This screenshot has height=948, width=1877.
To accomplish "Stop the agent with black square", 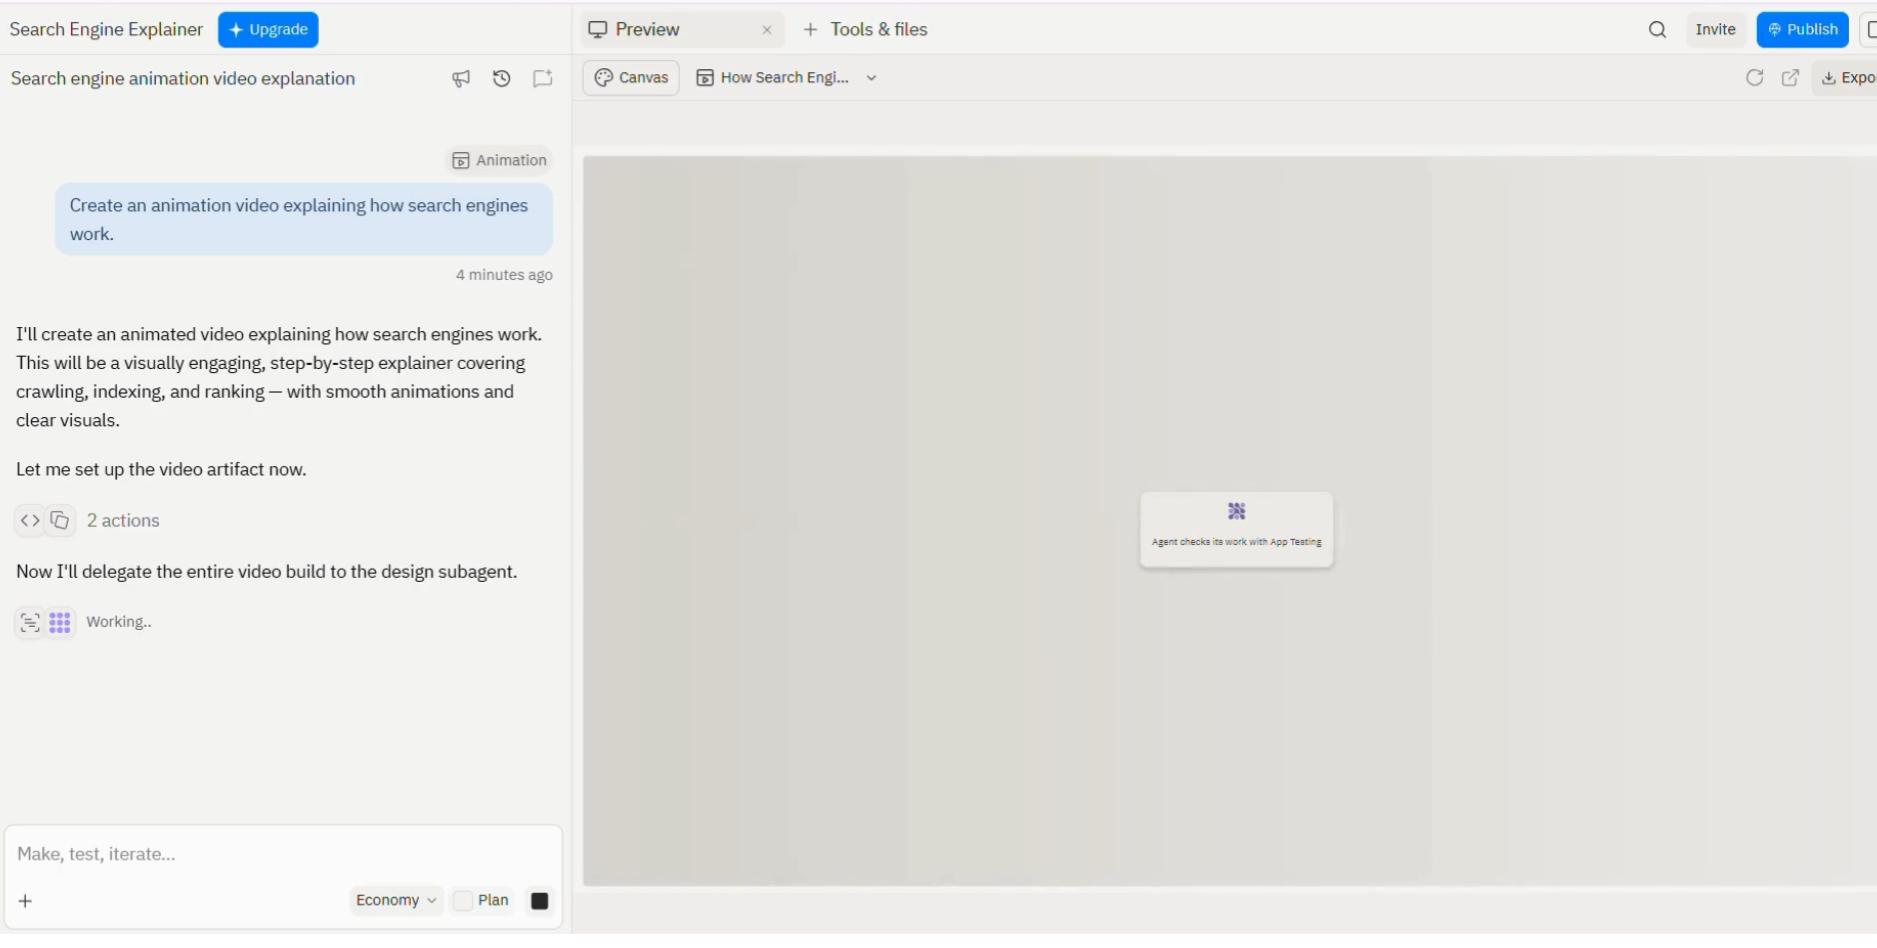I will pos(540,901).
